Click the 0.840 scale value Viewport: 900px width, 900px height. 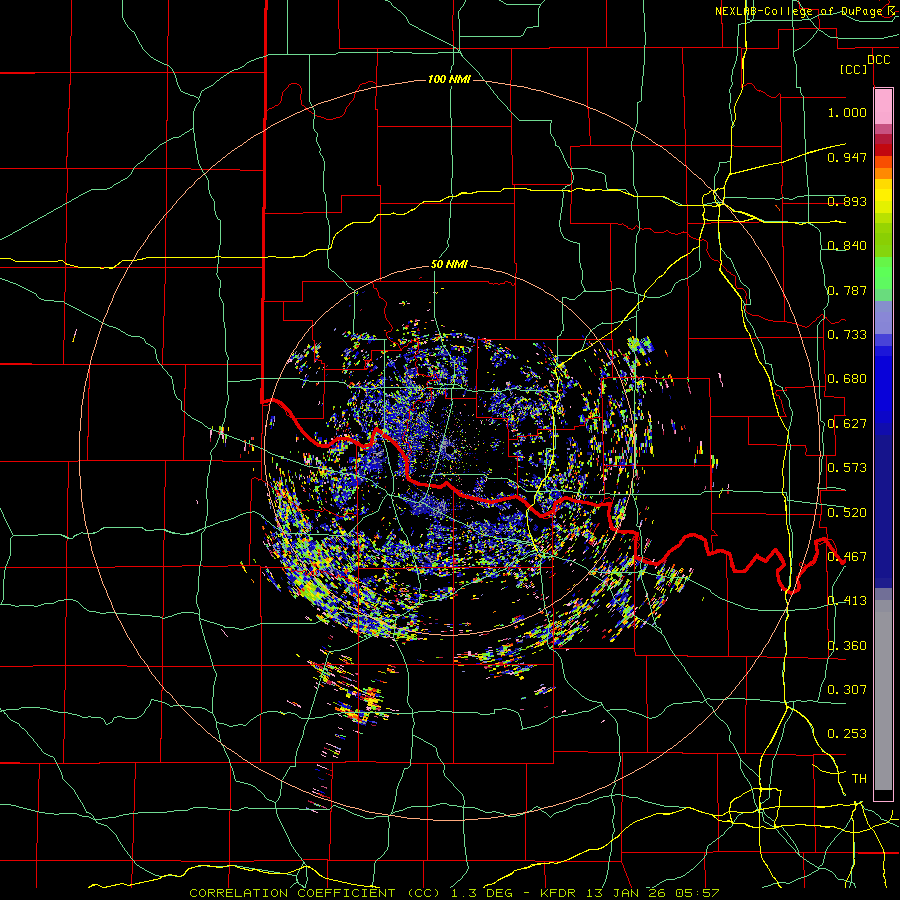coord(847,246)
